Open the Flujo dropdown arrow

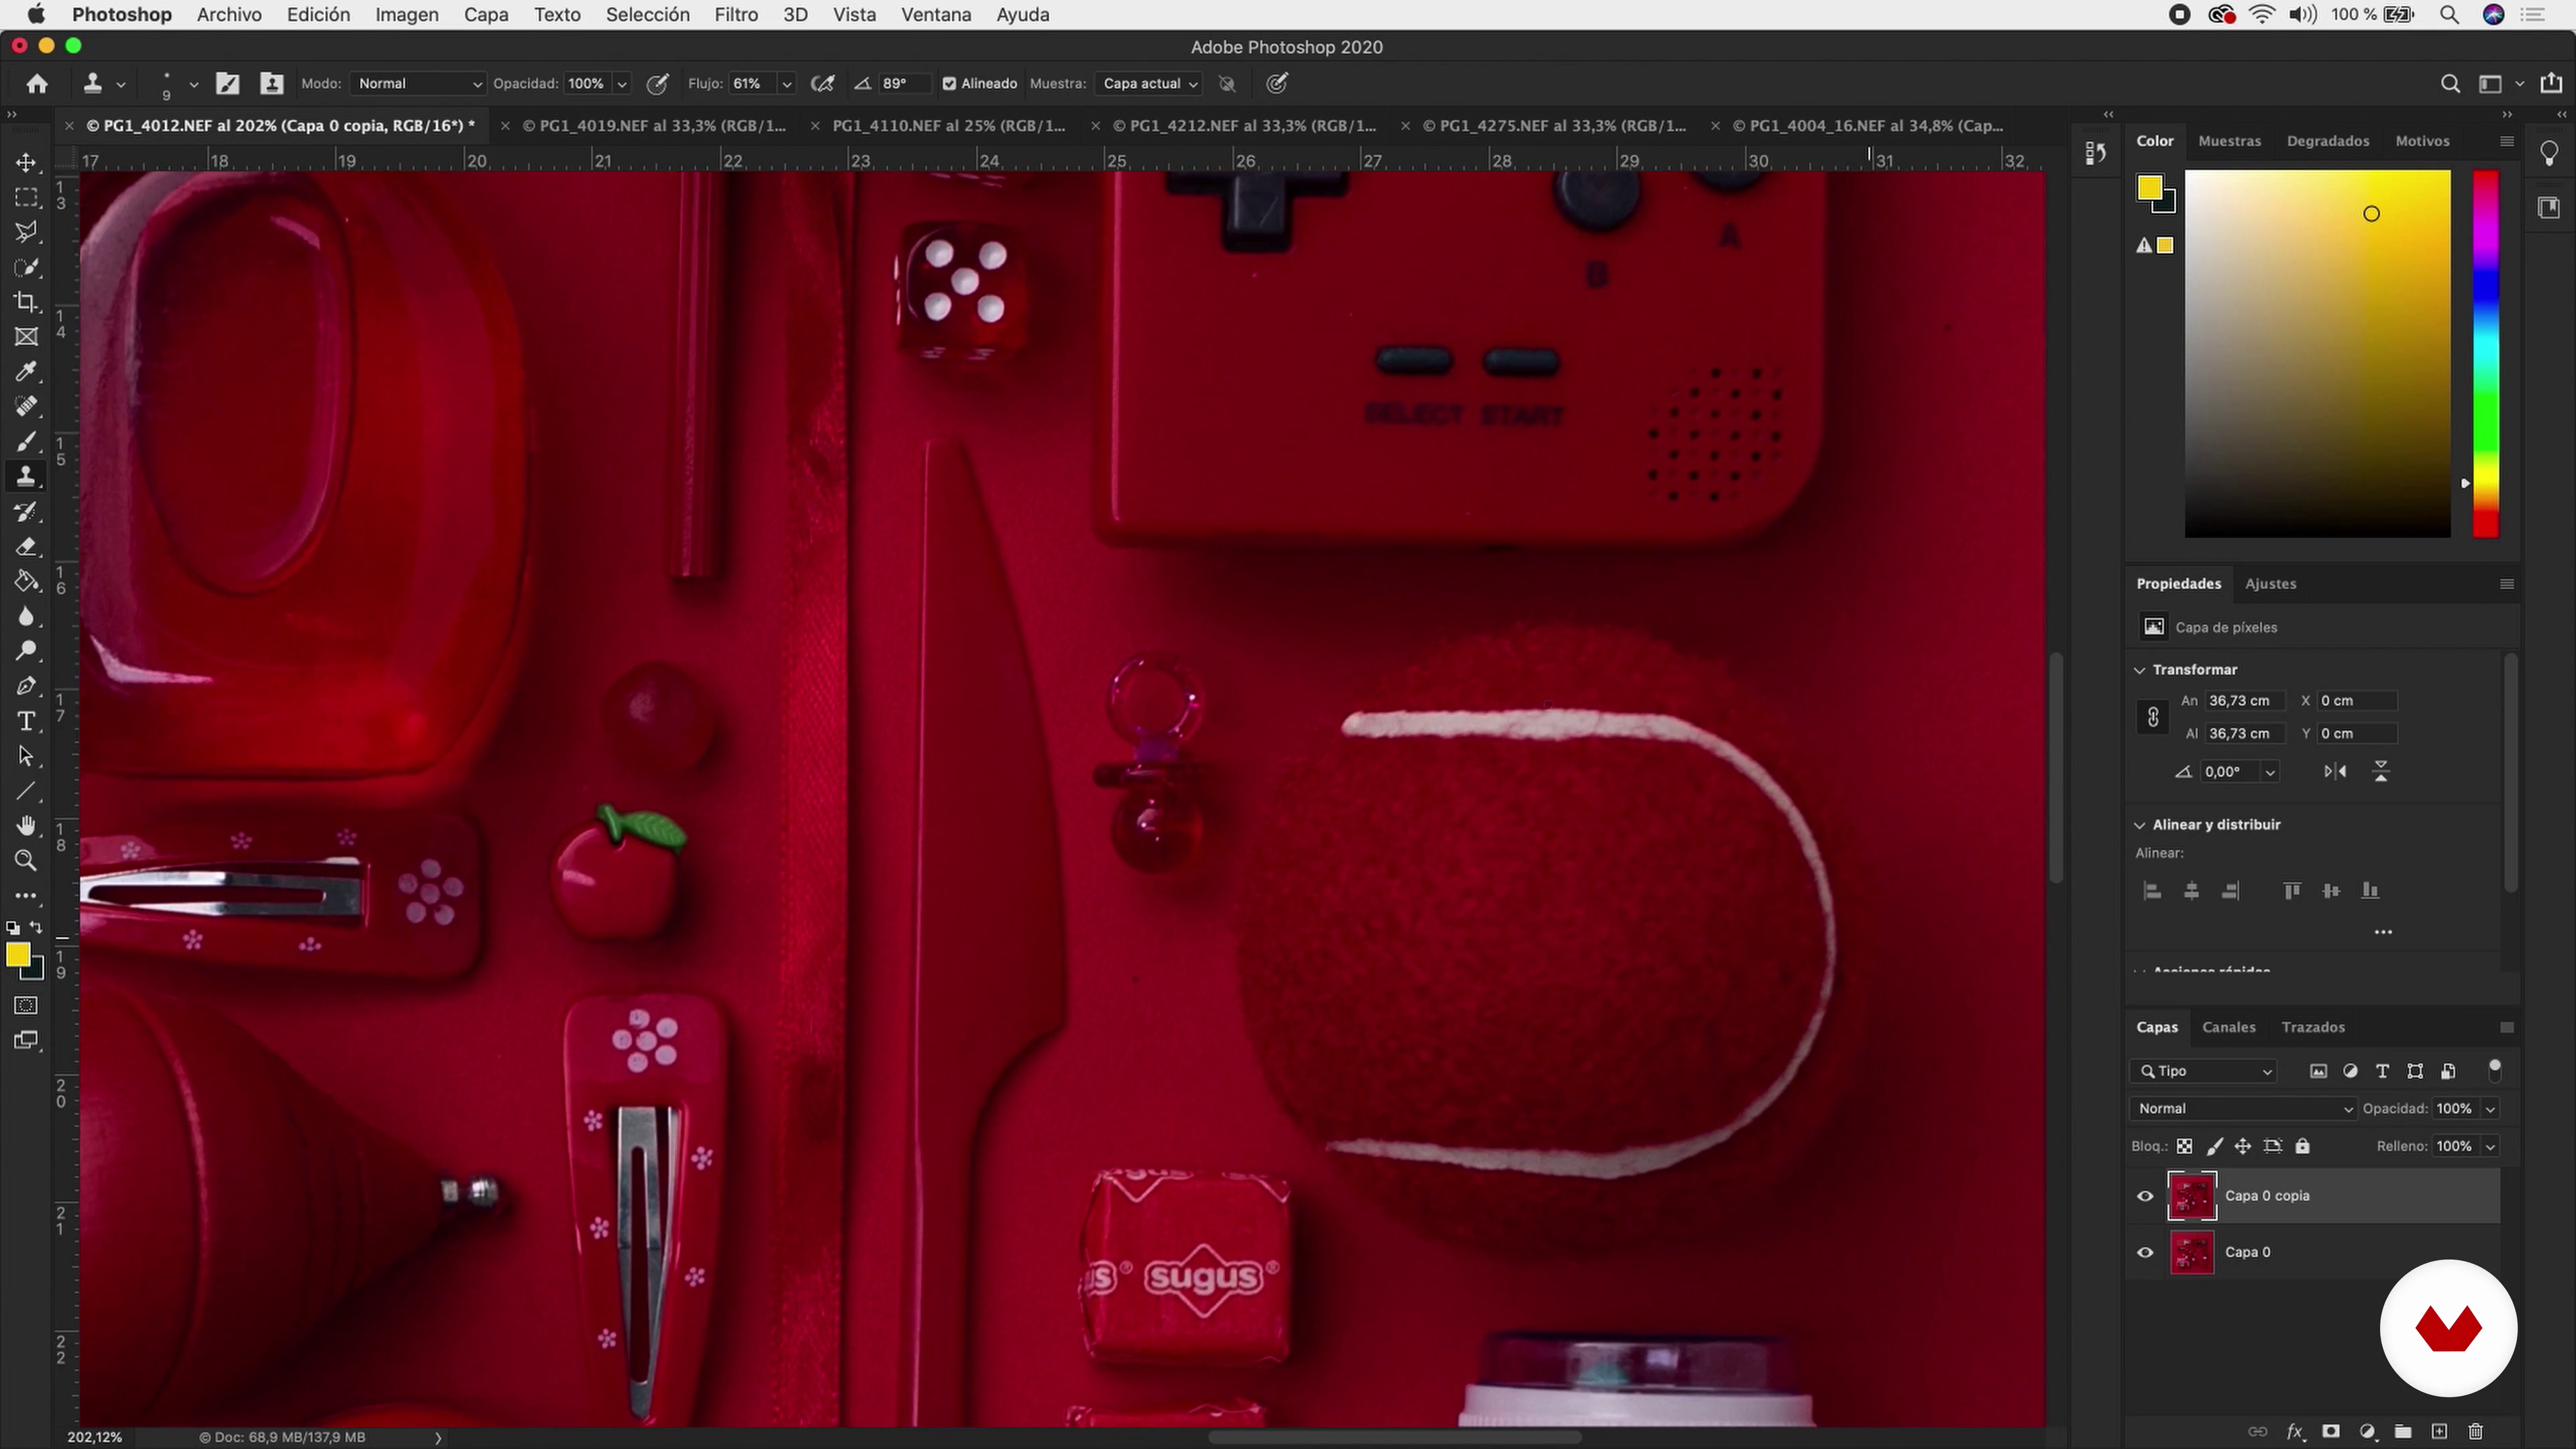coord(787,84)
